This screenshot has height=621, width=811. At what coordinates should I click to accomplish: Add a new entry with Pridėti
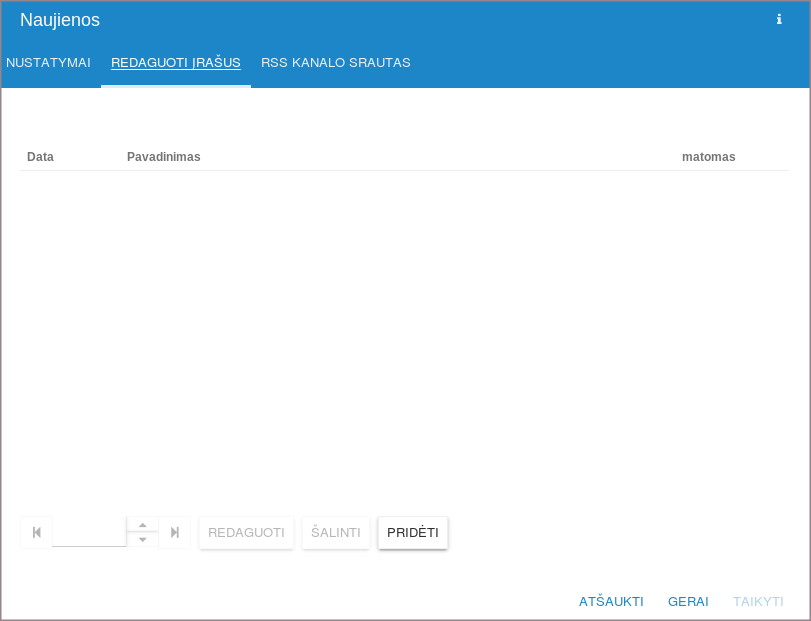point(413,532)
